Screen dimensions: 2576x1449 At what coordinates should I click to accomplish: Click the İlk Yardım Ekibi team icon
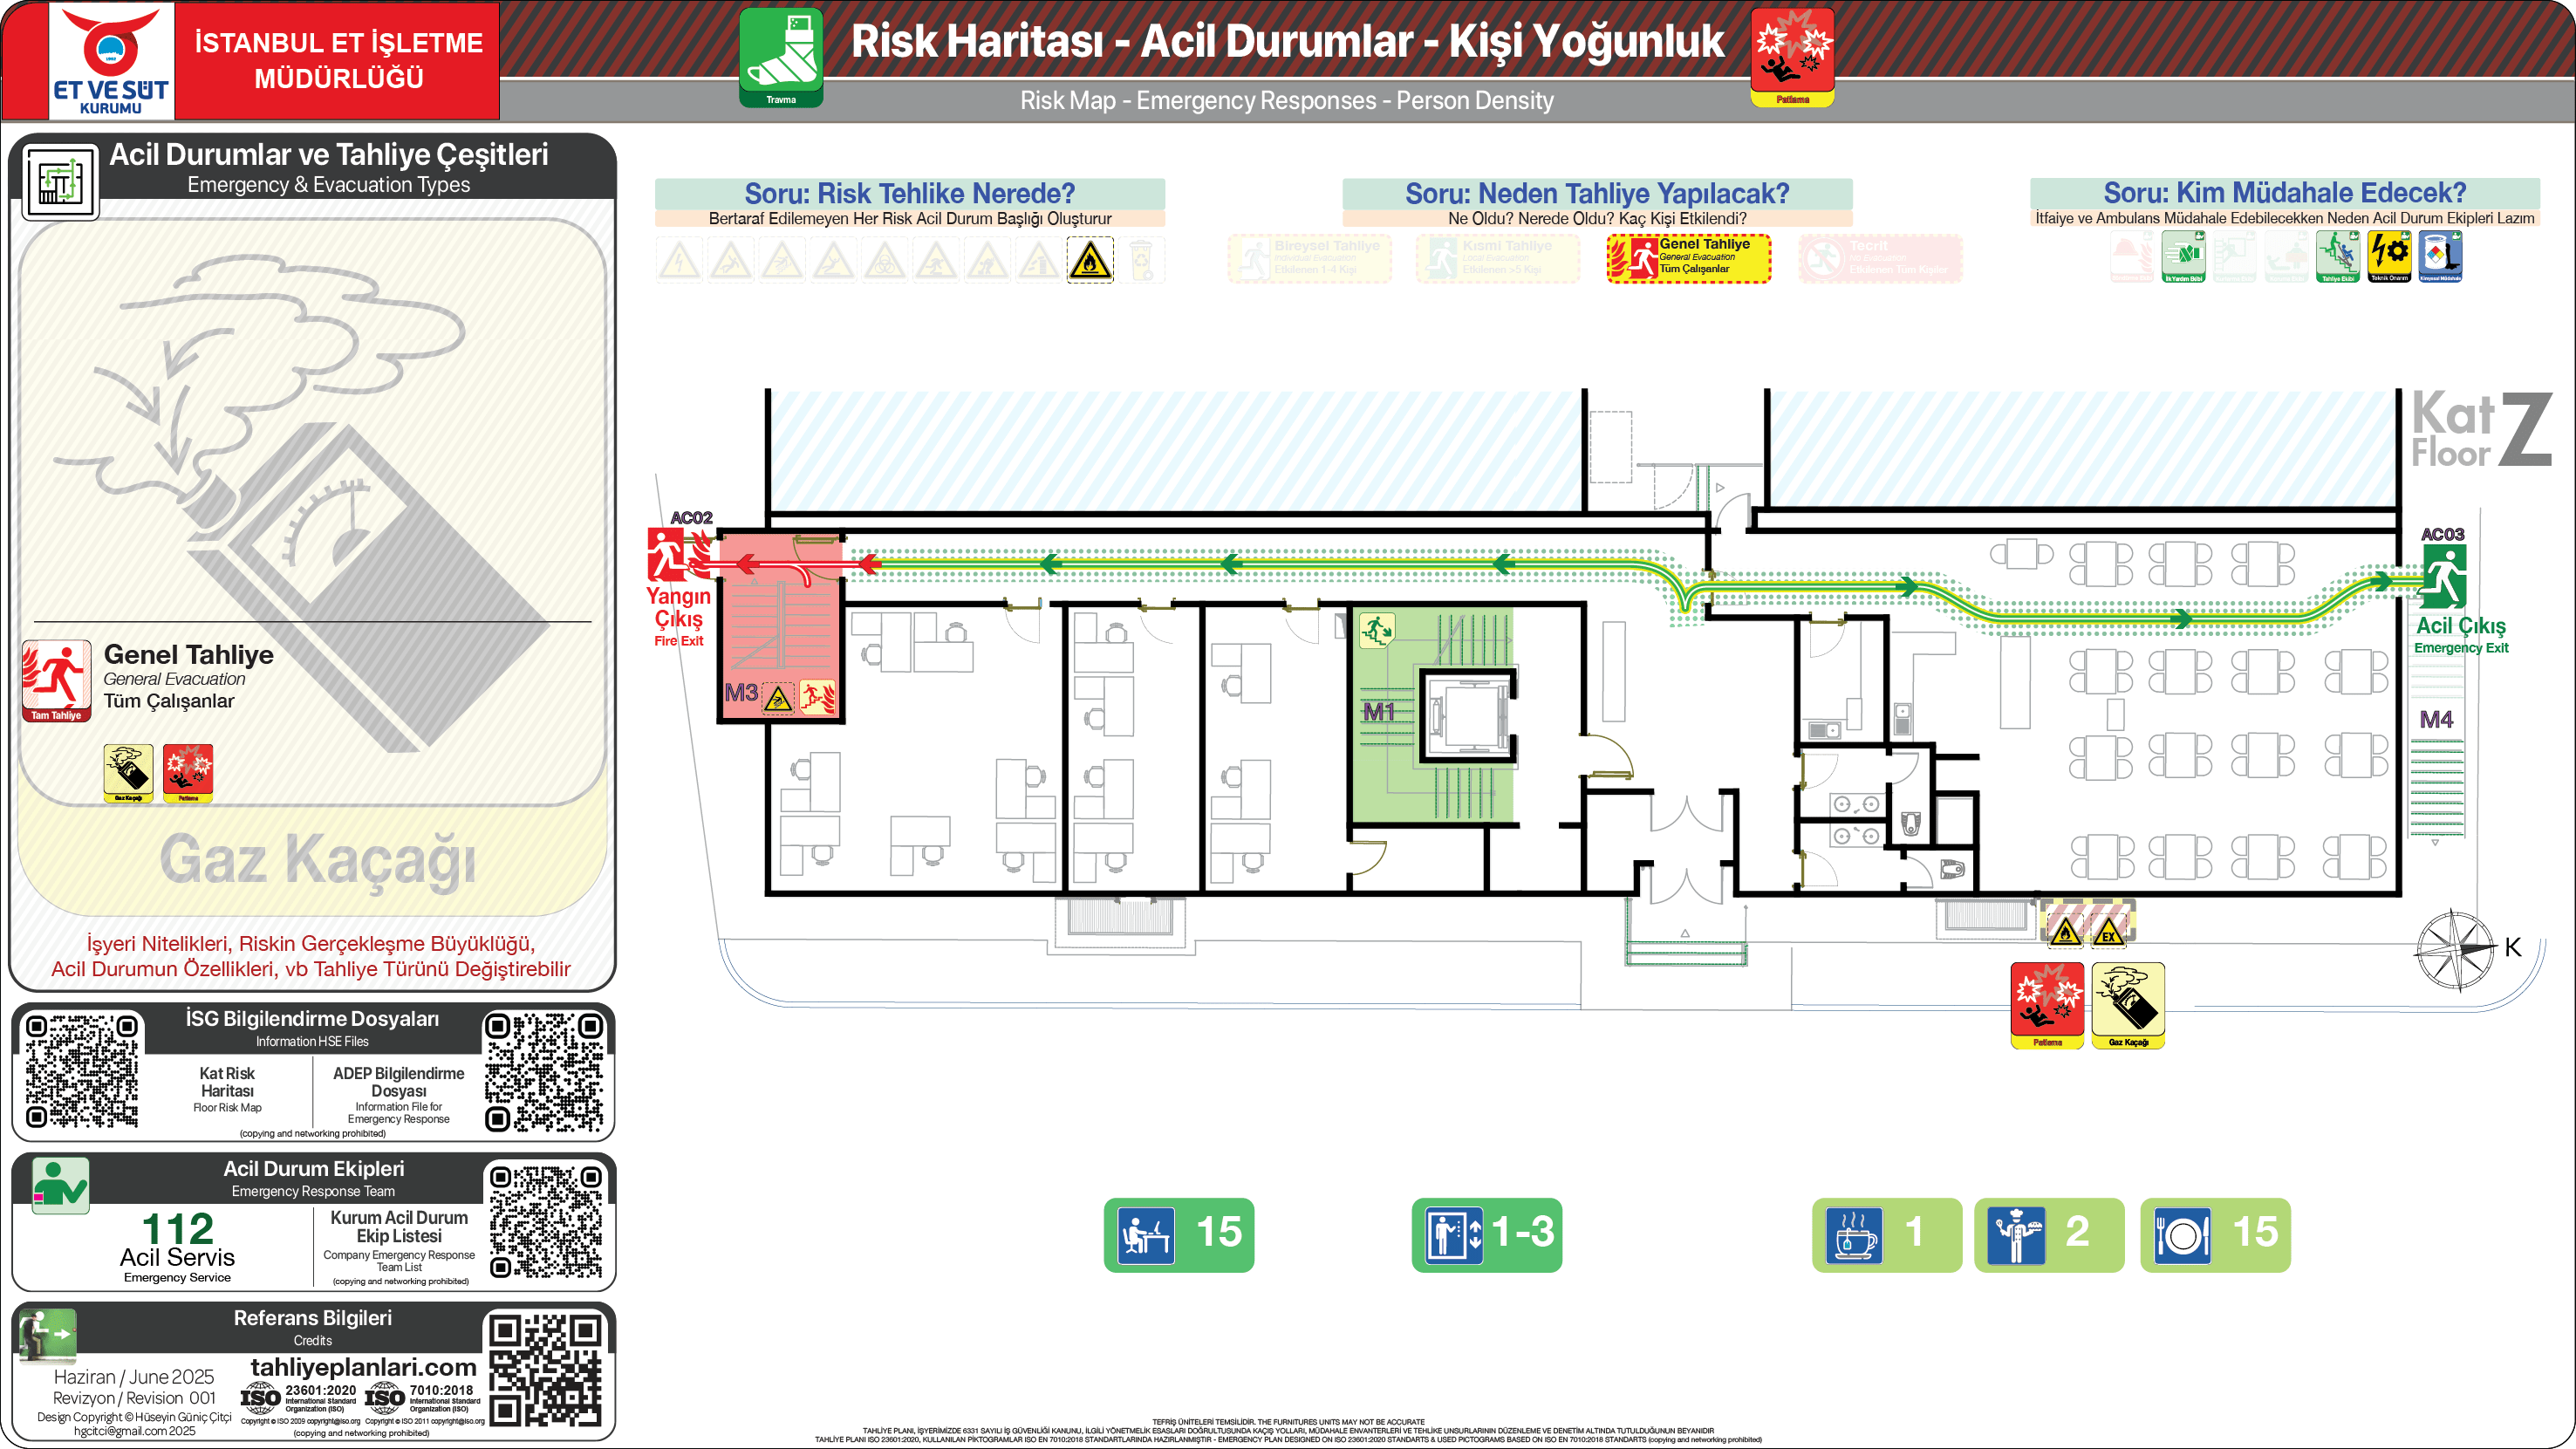(2183, 257)
